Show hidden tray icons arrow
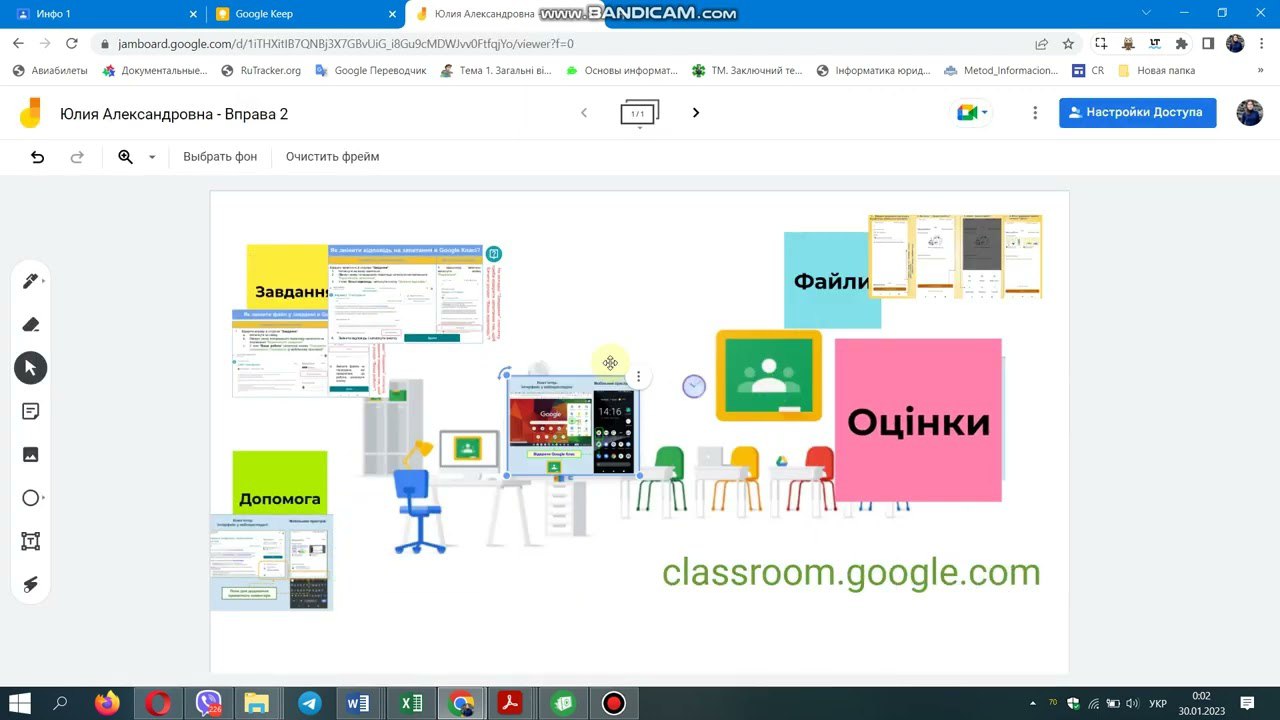Screen dimensions: 1280x720 coord(1032,703)
